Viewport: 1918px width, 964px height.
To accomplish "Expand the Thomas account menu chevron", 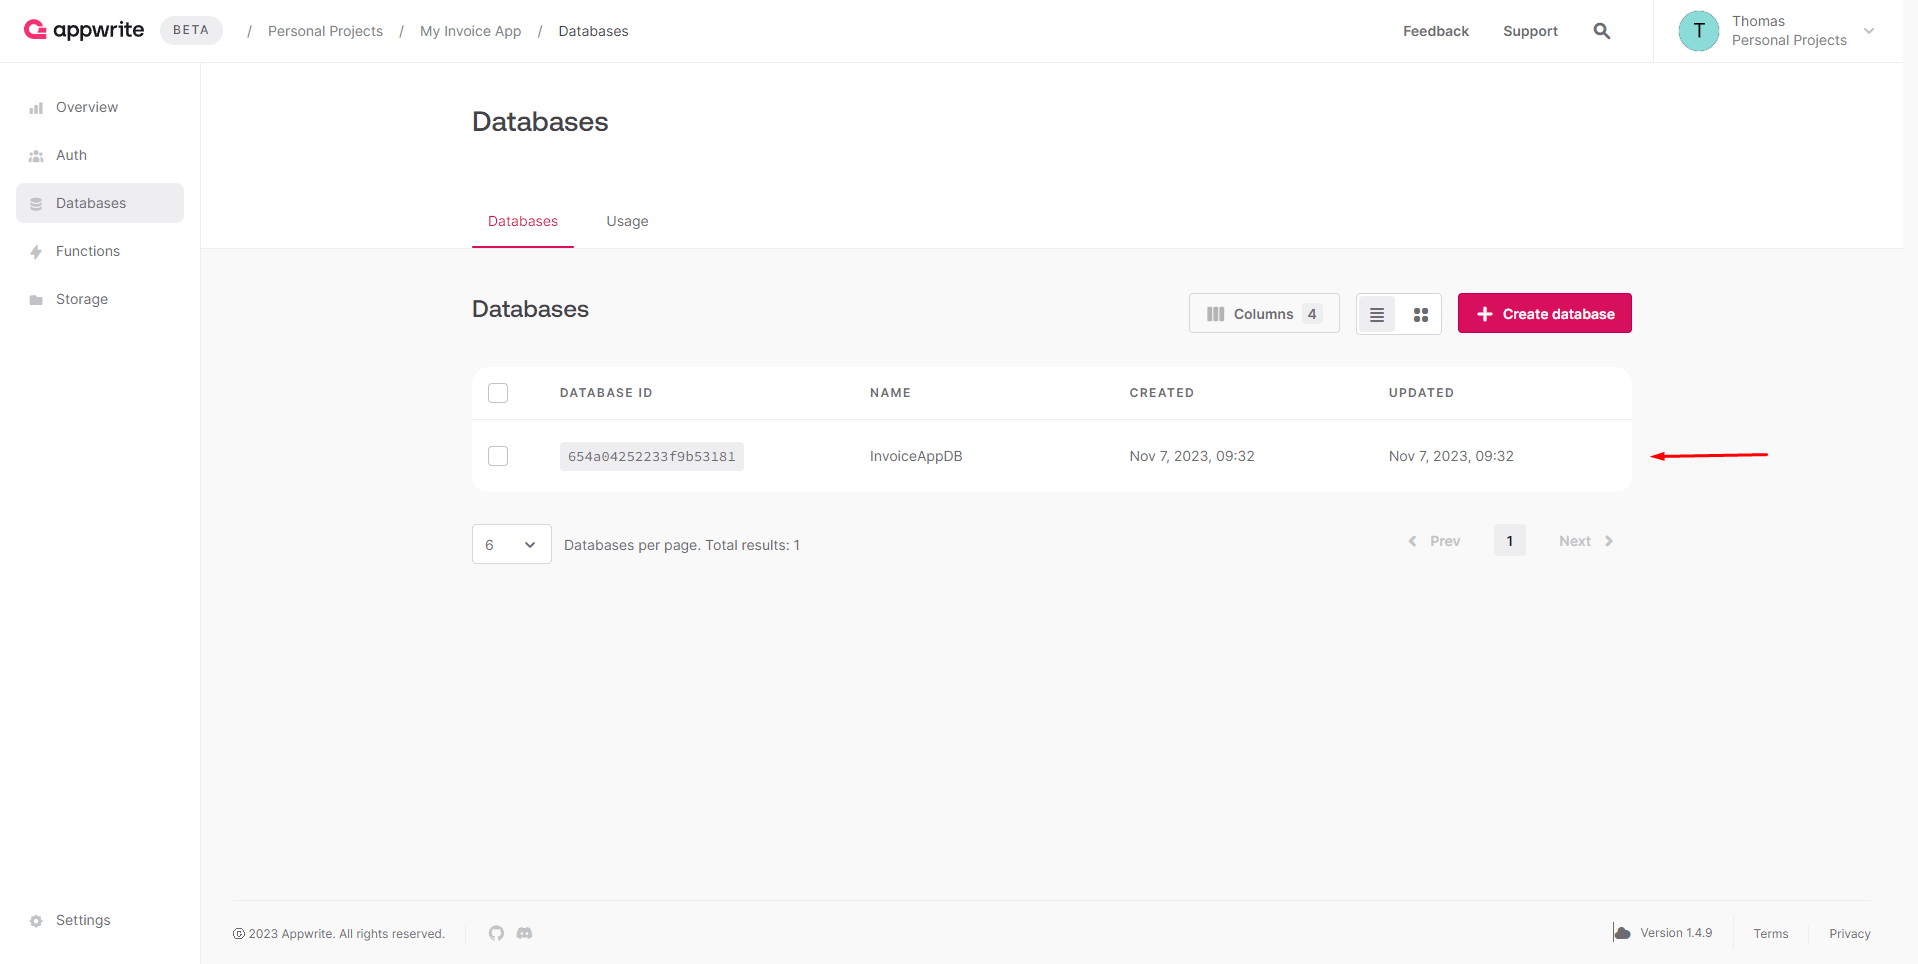I will [1869, 31].
